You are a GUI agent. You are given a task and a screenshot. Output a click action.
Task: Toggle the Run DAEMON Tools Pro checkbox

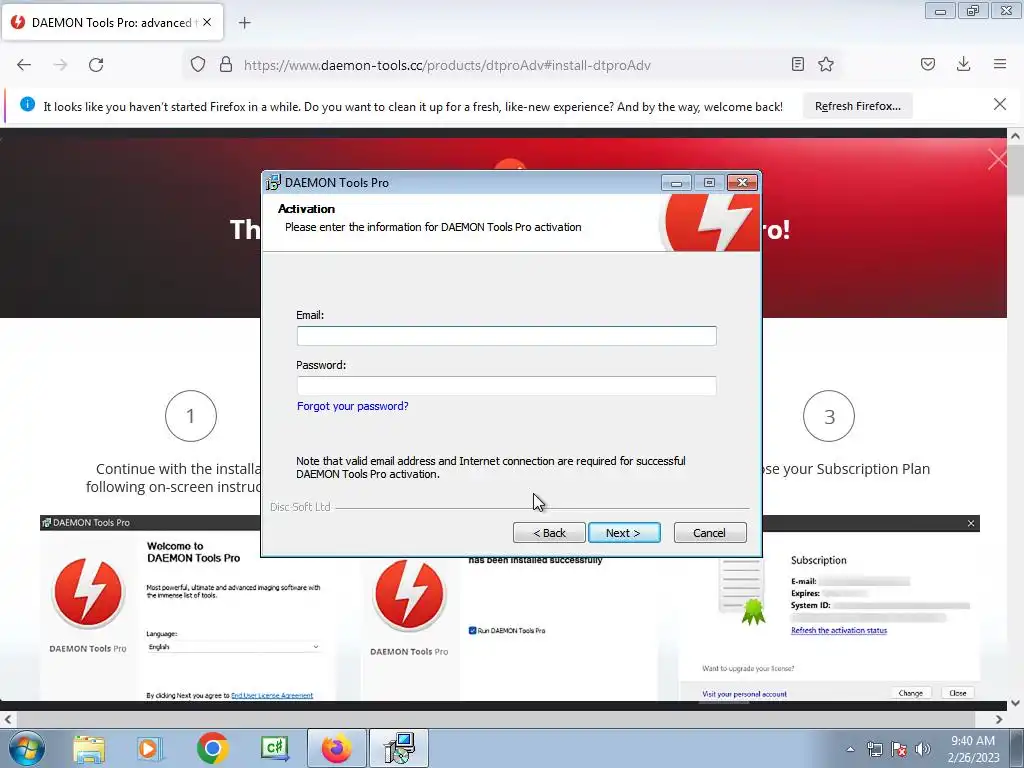click(x=472, y=630)
